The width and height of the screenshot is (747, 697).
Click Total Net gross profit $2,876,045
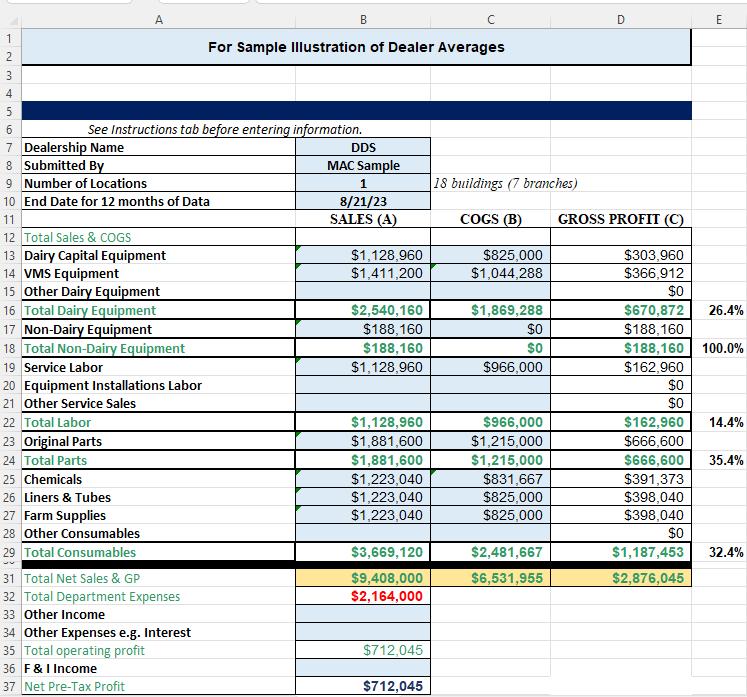click(x=621, y=578)
